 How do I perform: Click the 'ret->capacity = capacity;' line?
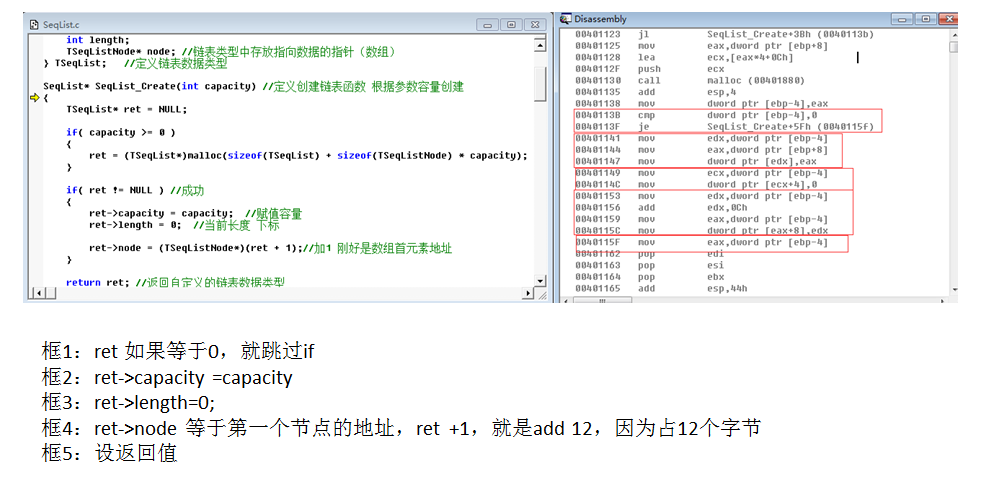pos(161,213)
